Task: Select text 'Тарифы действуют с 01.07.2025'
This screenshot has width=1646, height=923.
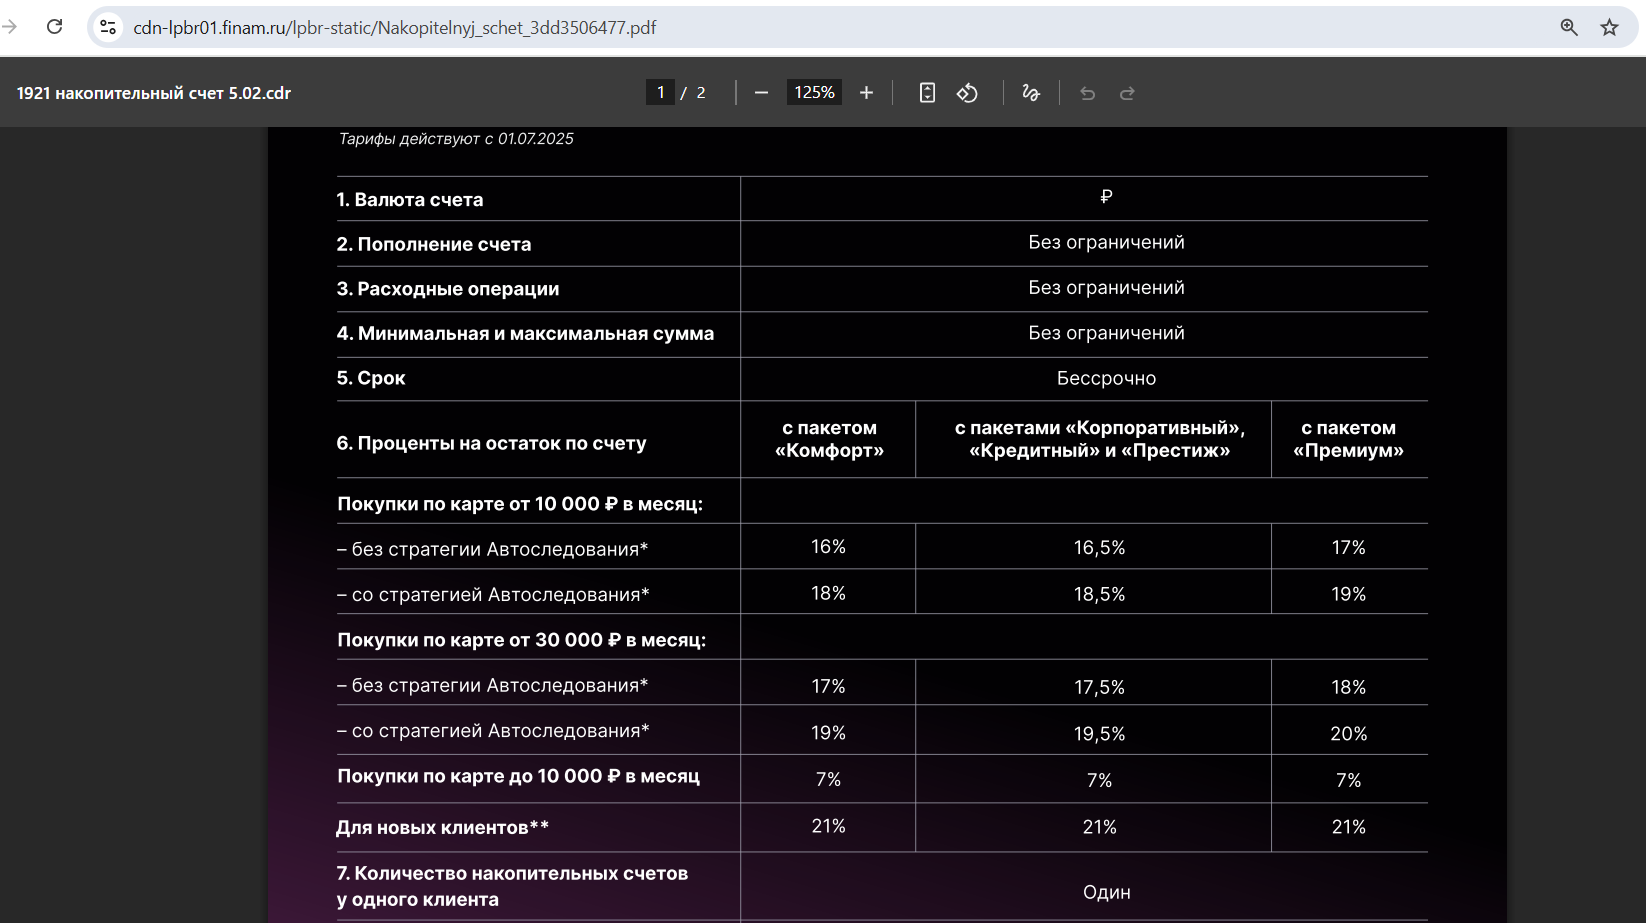Action: click(456, 139)
